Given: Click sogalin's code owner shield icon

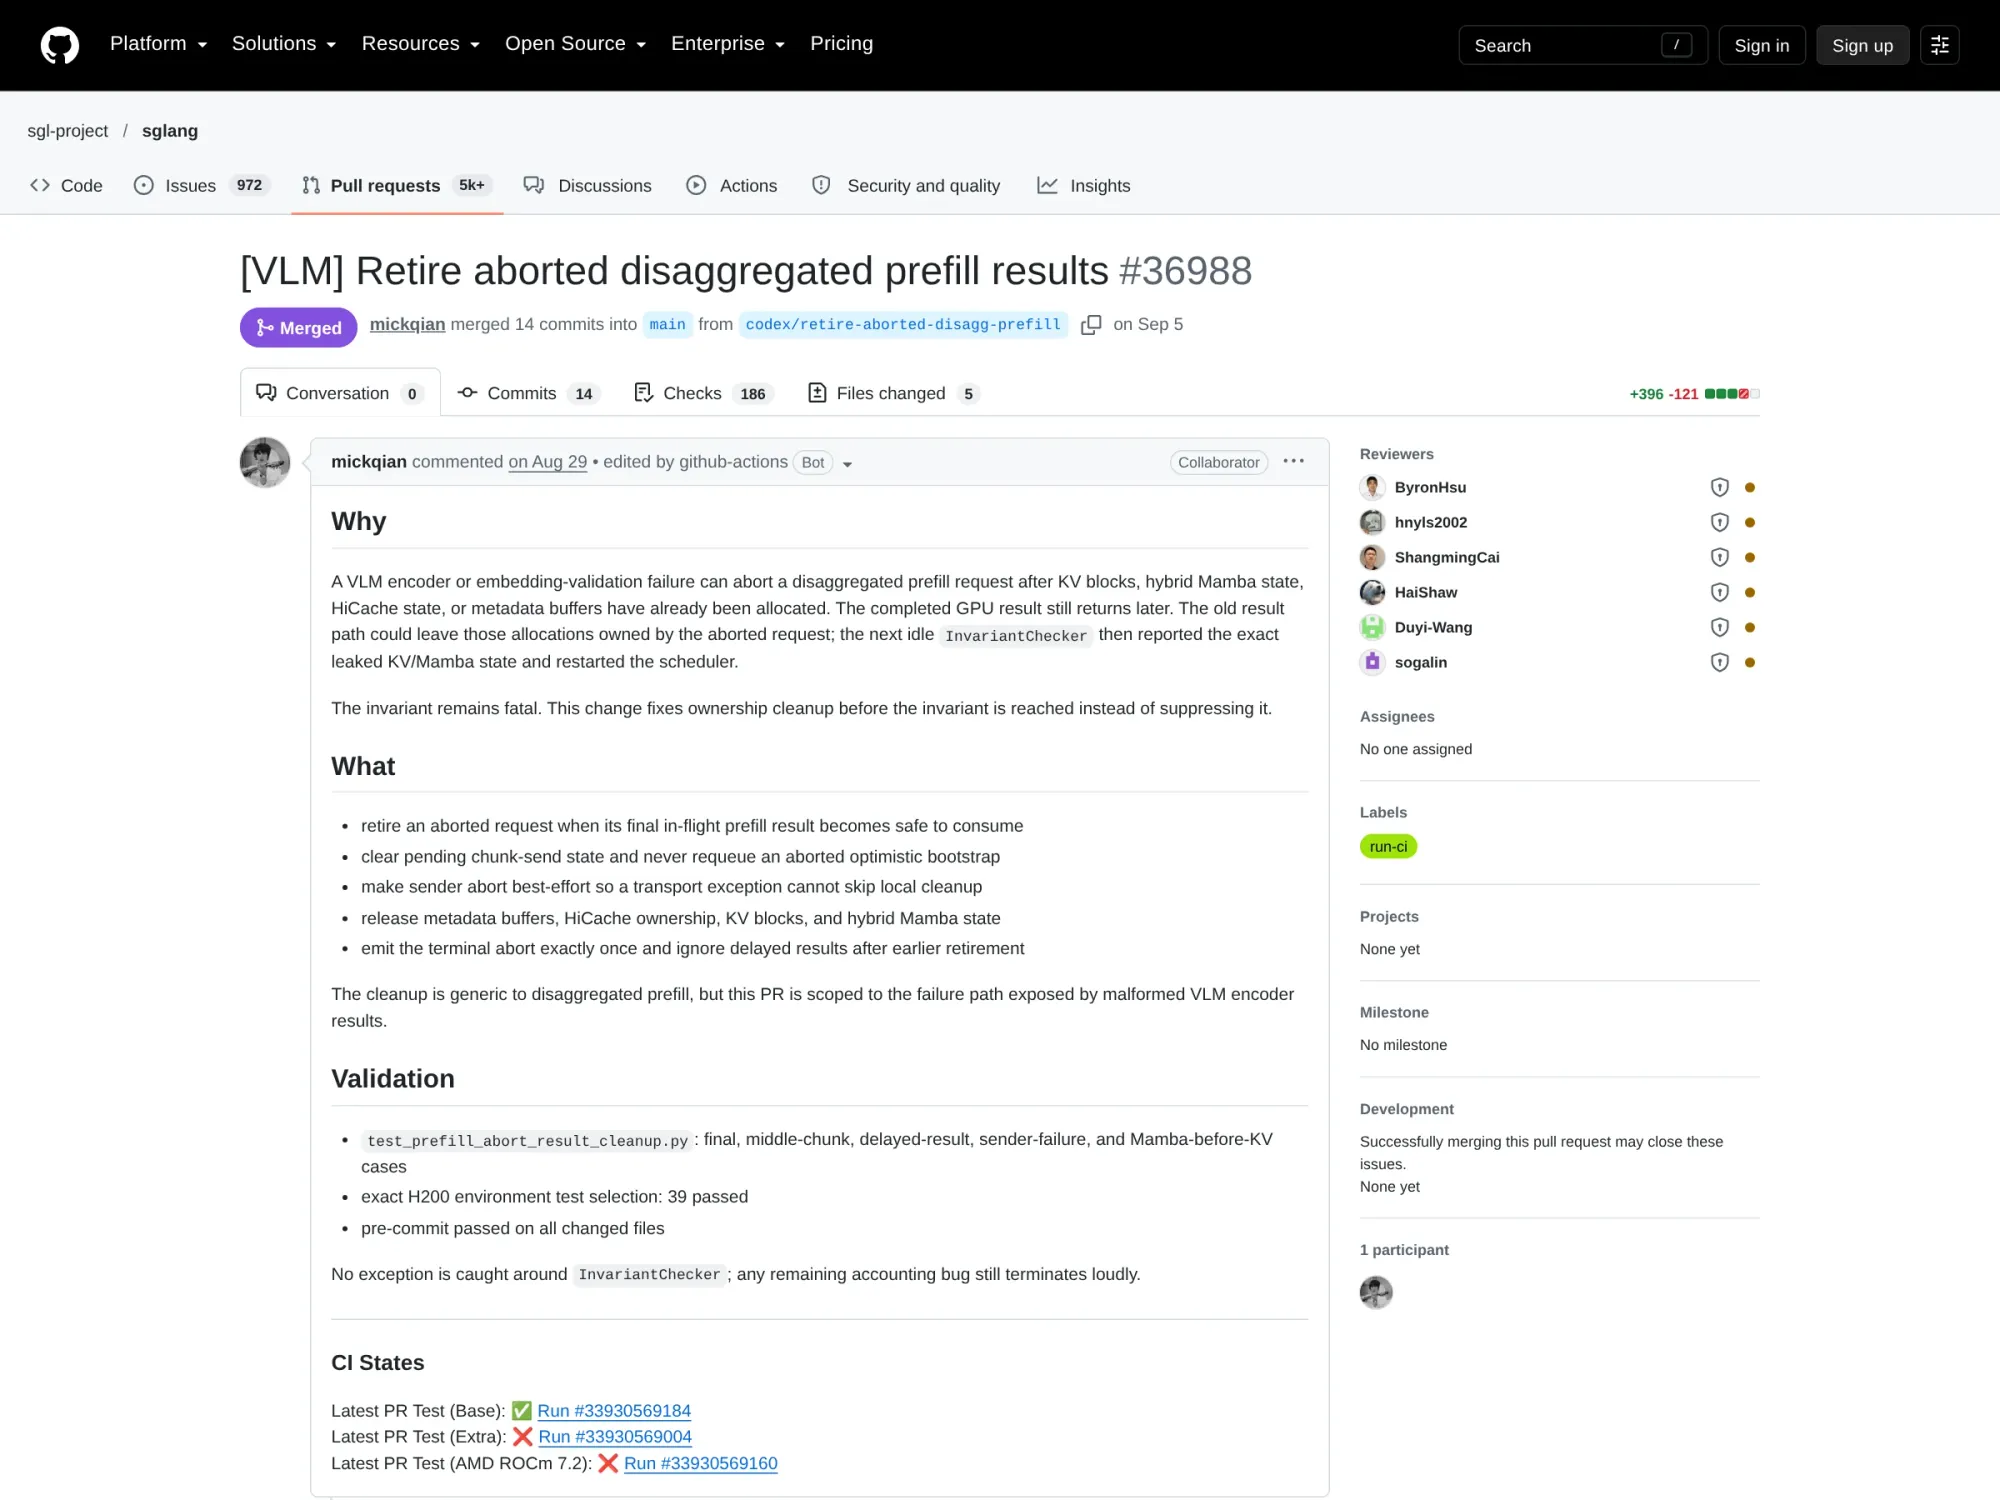Looking at the screenshot, I should click(1719, 663).
